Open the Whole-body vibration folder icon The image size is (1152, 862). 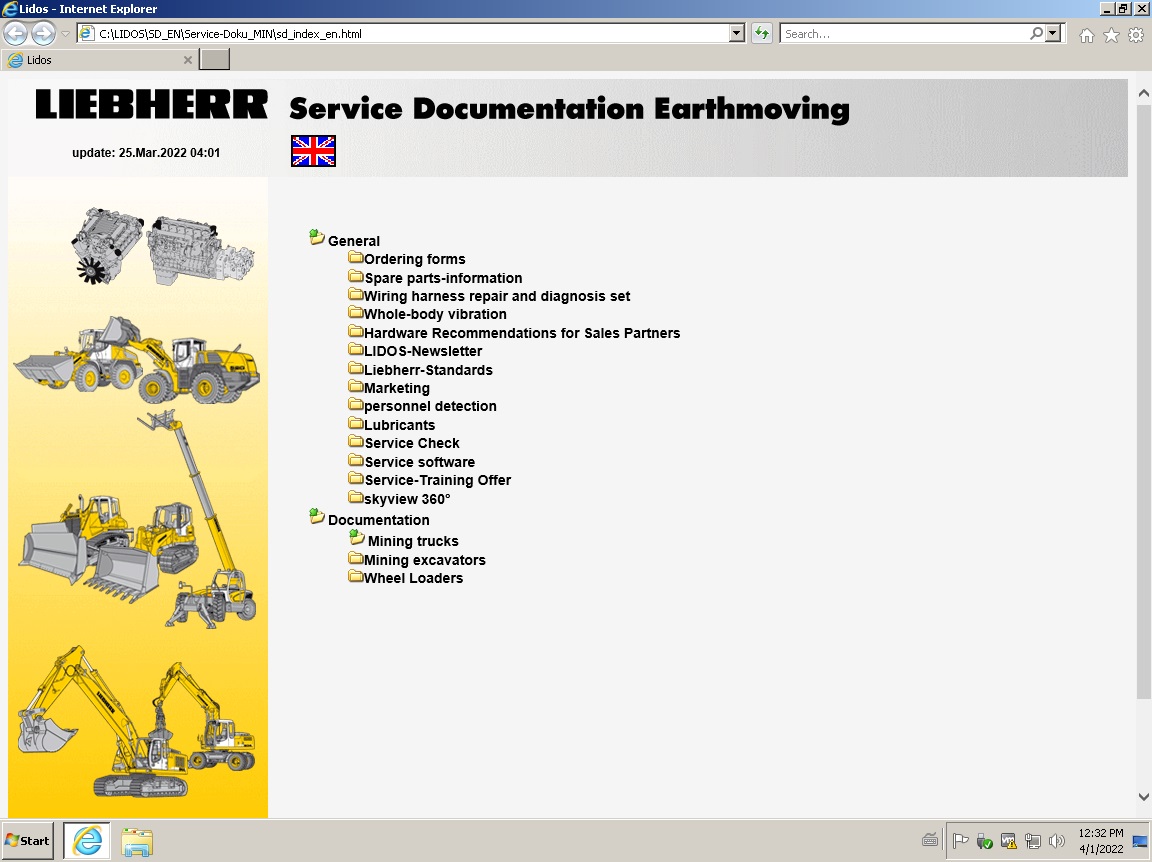[356, 312]
